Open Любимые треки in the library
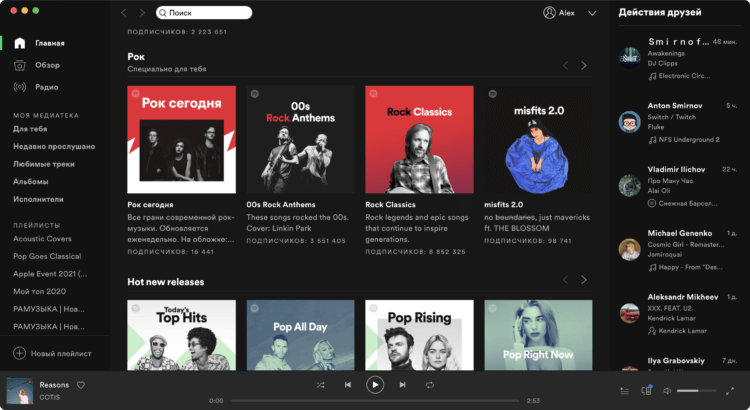Image resolution: width=750 pixels, height=410 pixels. [x=44, y=164]
